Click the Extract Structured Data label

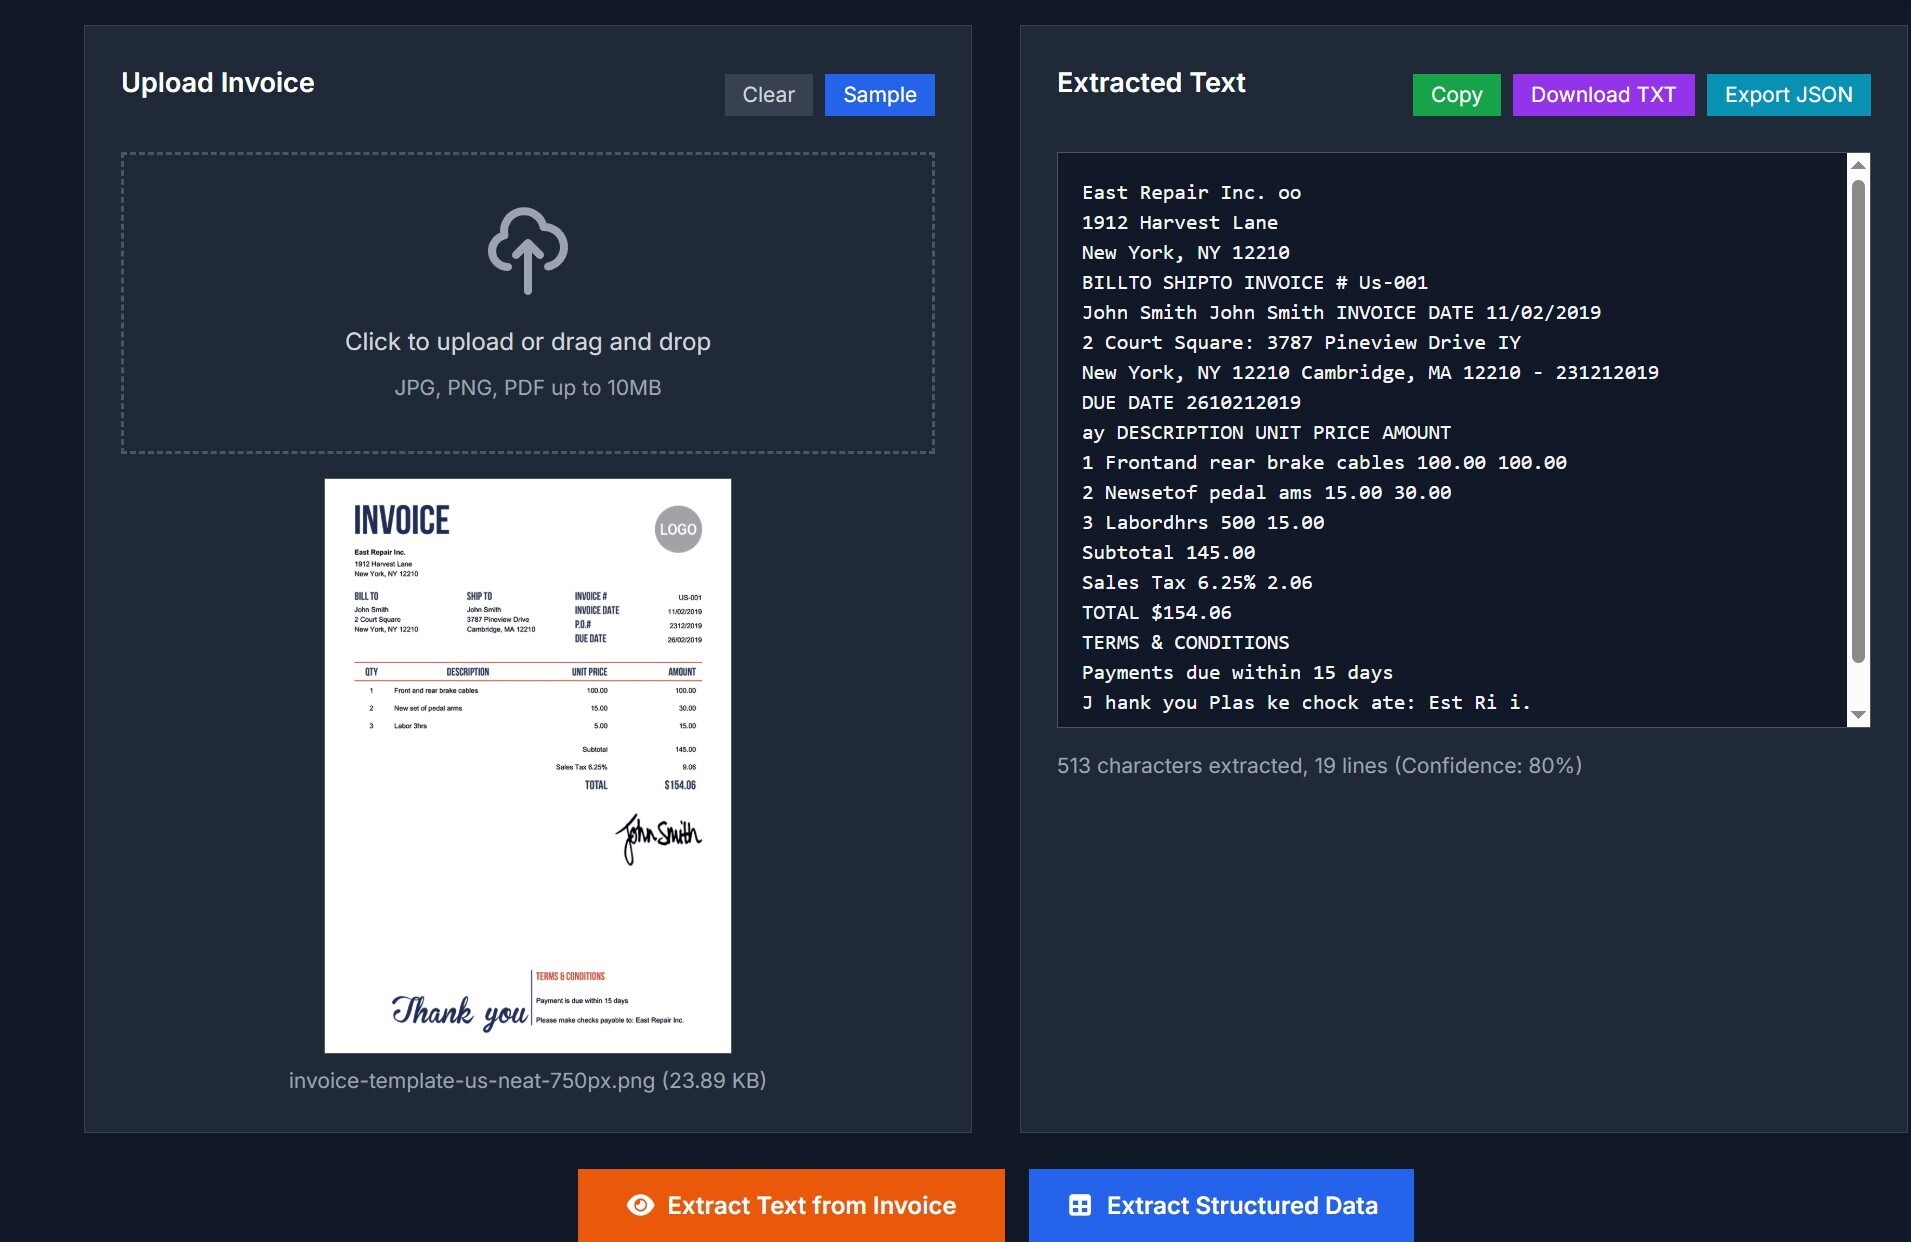click(1241, 1205)
